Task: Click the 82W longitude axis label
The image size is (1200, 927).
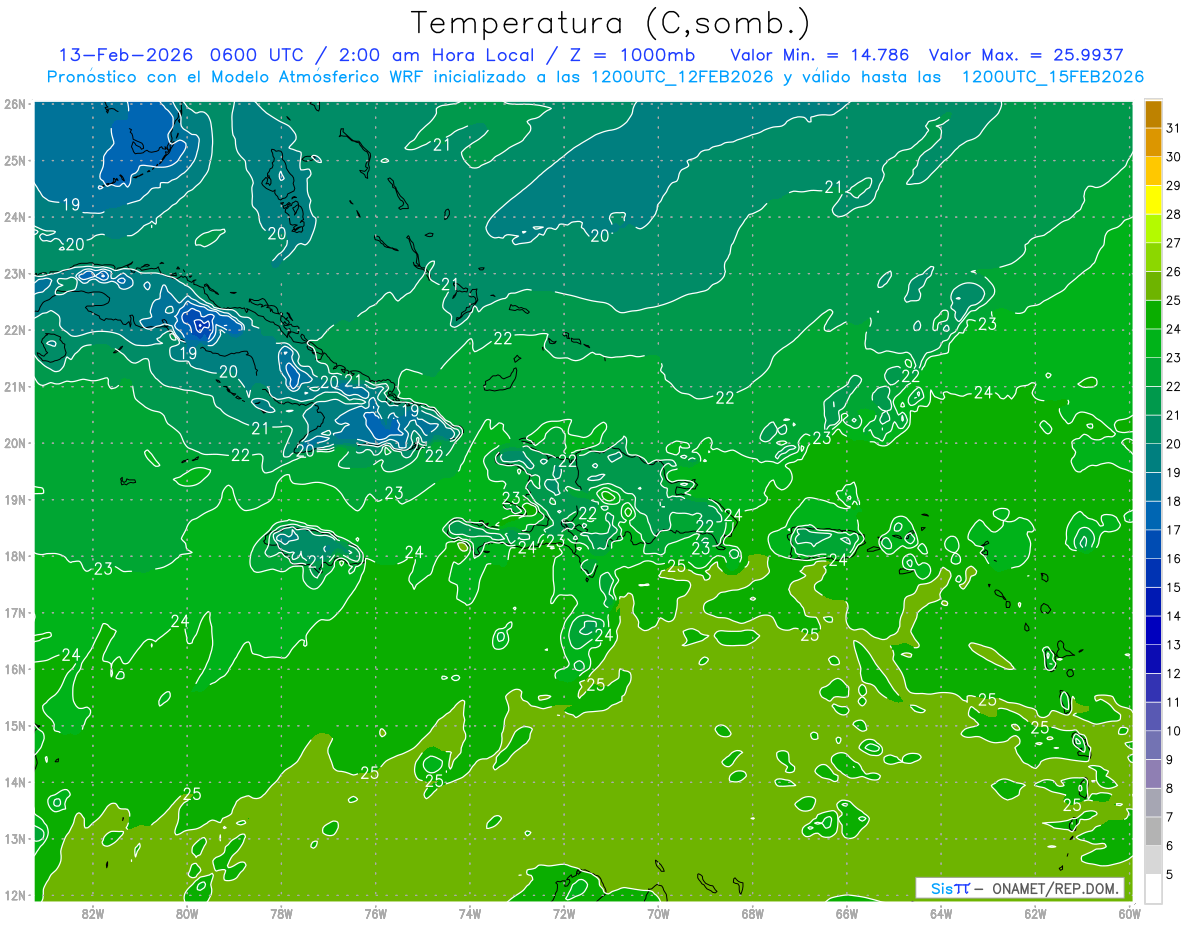Action: (92, 913)
